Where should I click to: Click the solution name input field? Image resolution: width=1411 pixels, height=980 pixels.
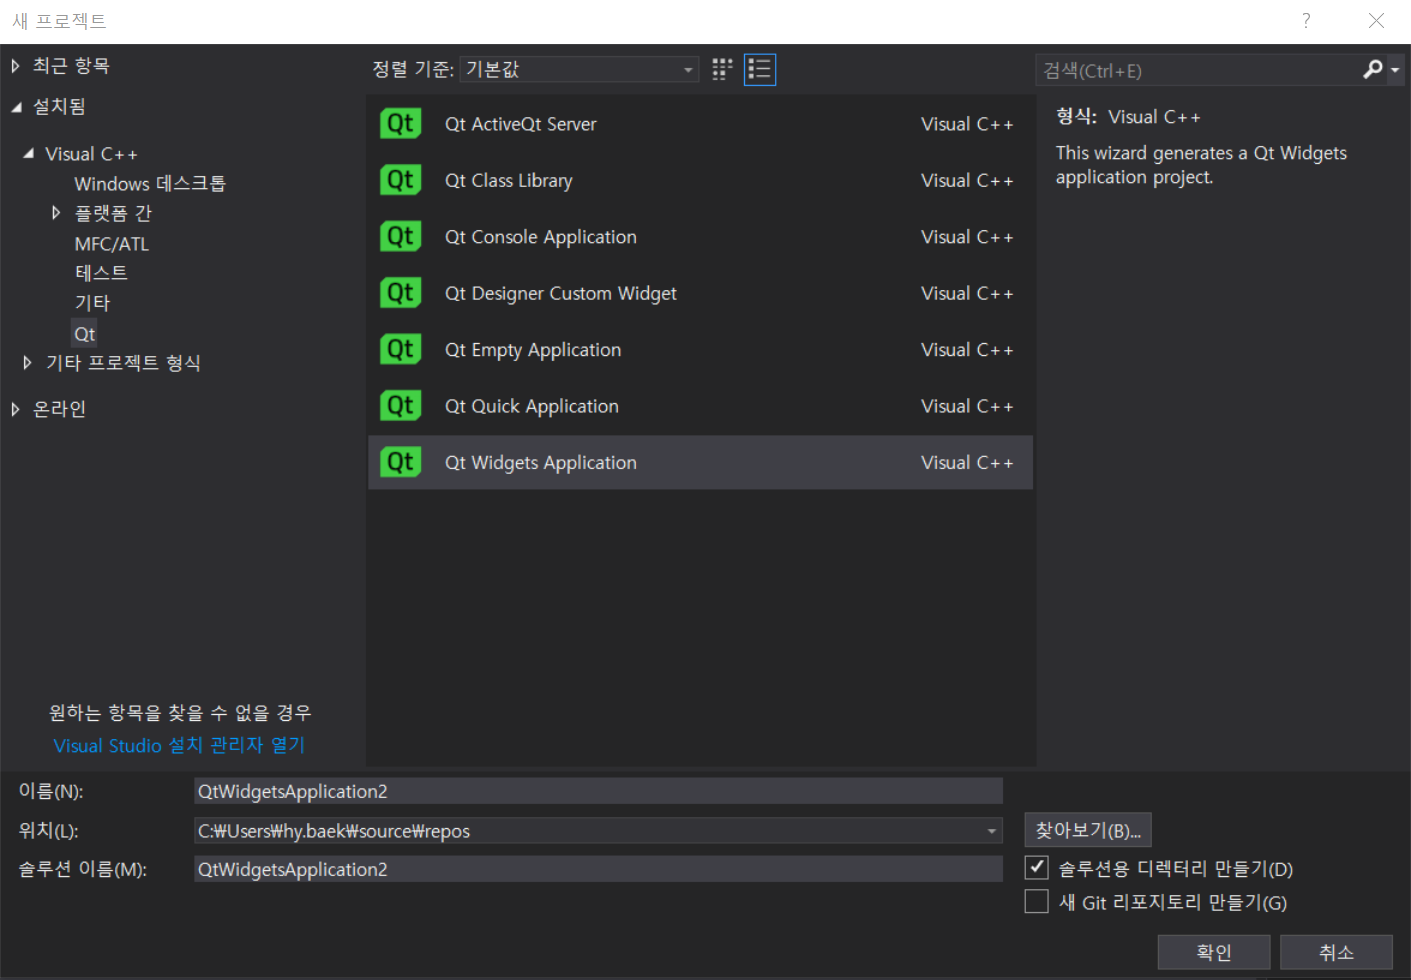[x=598, y=869]
